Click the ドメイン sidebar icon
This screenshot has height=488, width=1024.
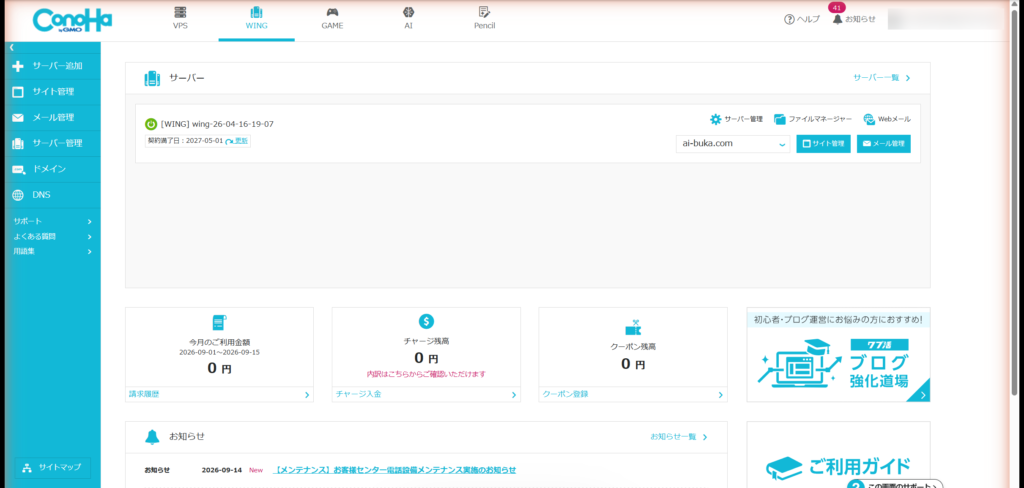point(18,169)
